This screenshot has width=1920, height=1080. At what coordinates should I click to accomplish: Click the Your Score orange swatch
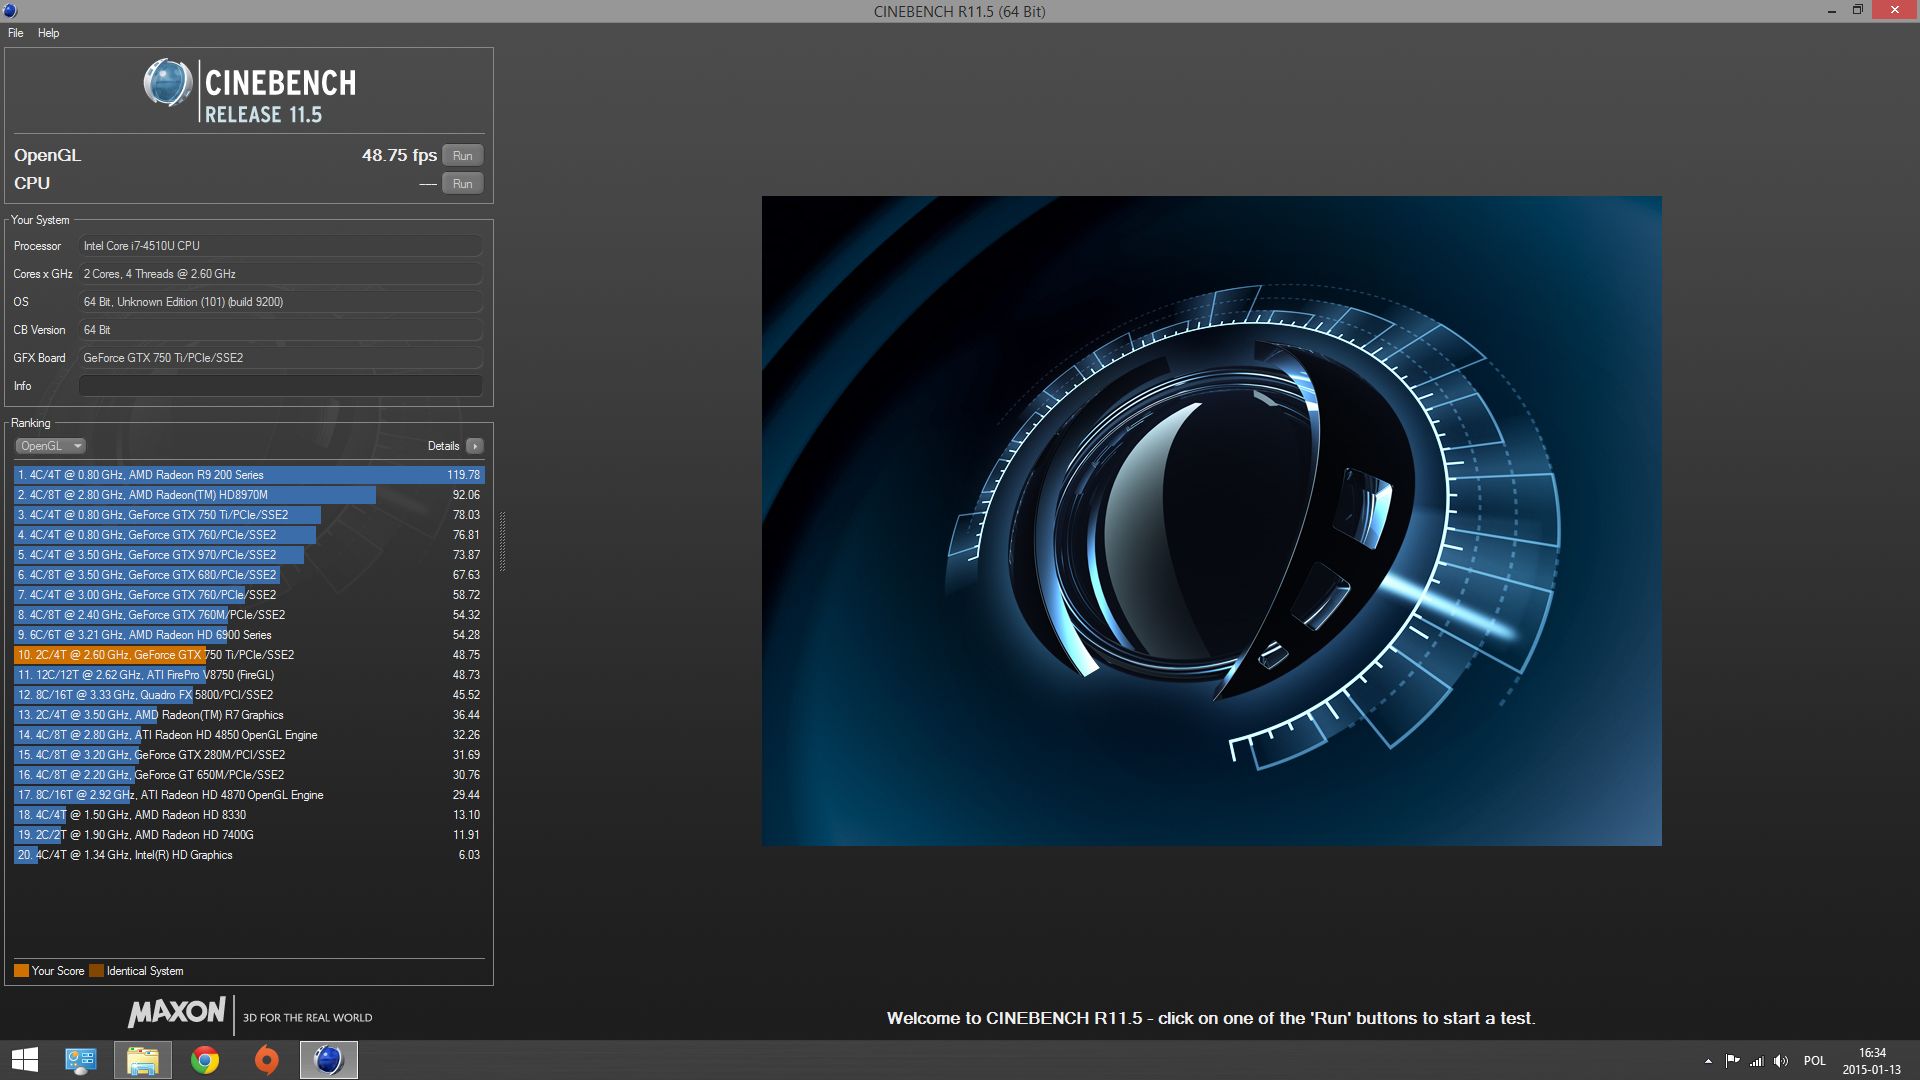[x=21, y=971]
